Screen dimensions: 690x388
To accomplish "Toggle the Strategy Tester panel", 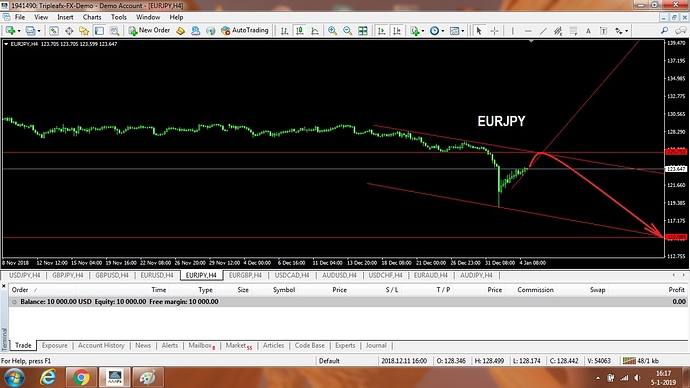I will tap(114, 31).
